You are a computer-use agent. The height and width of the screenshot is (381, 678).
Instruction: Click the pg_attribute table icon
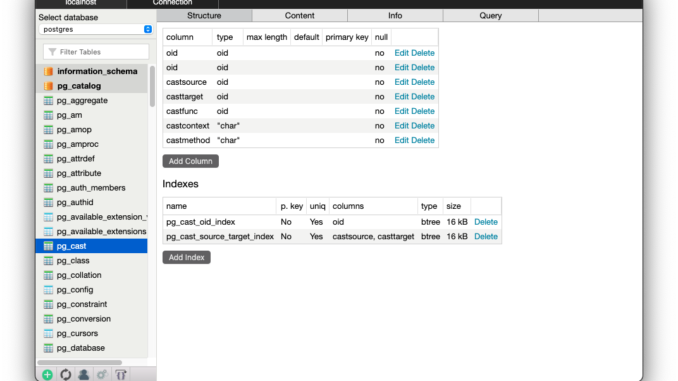pyautogui.click(x=48, y=173)
